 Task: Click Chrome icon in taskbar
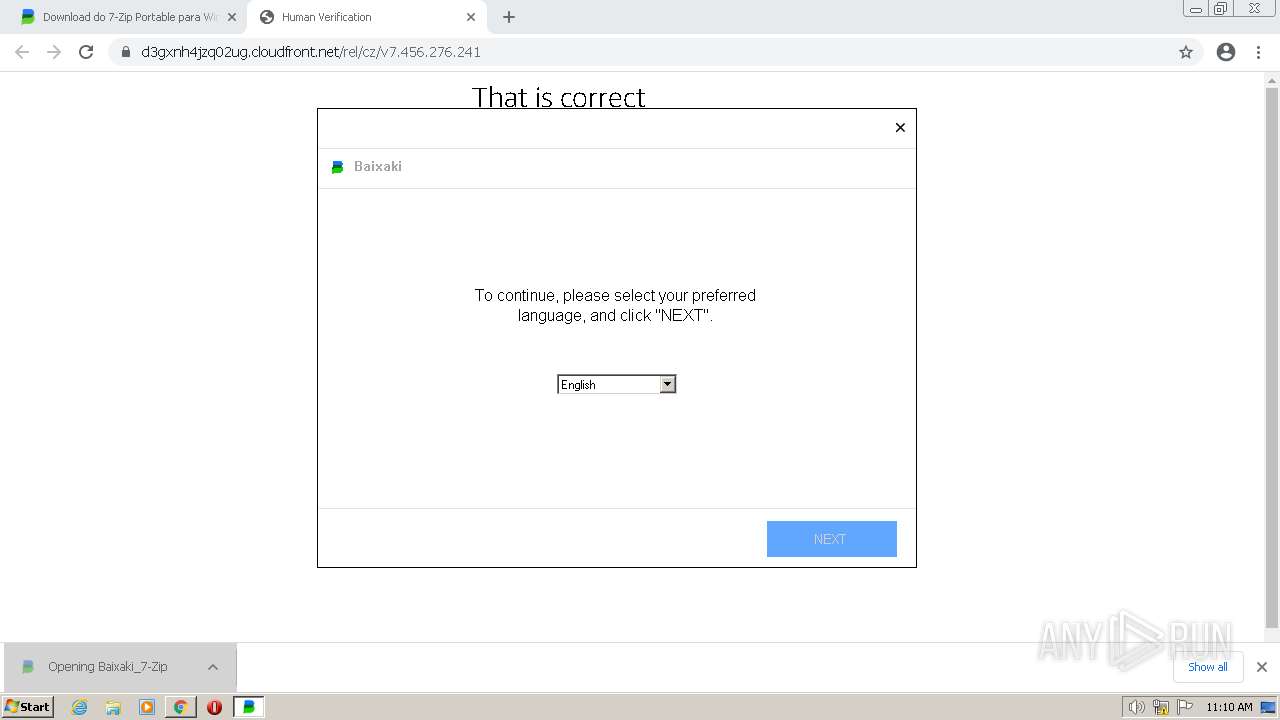pos(181,707)
